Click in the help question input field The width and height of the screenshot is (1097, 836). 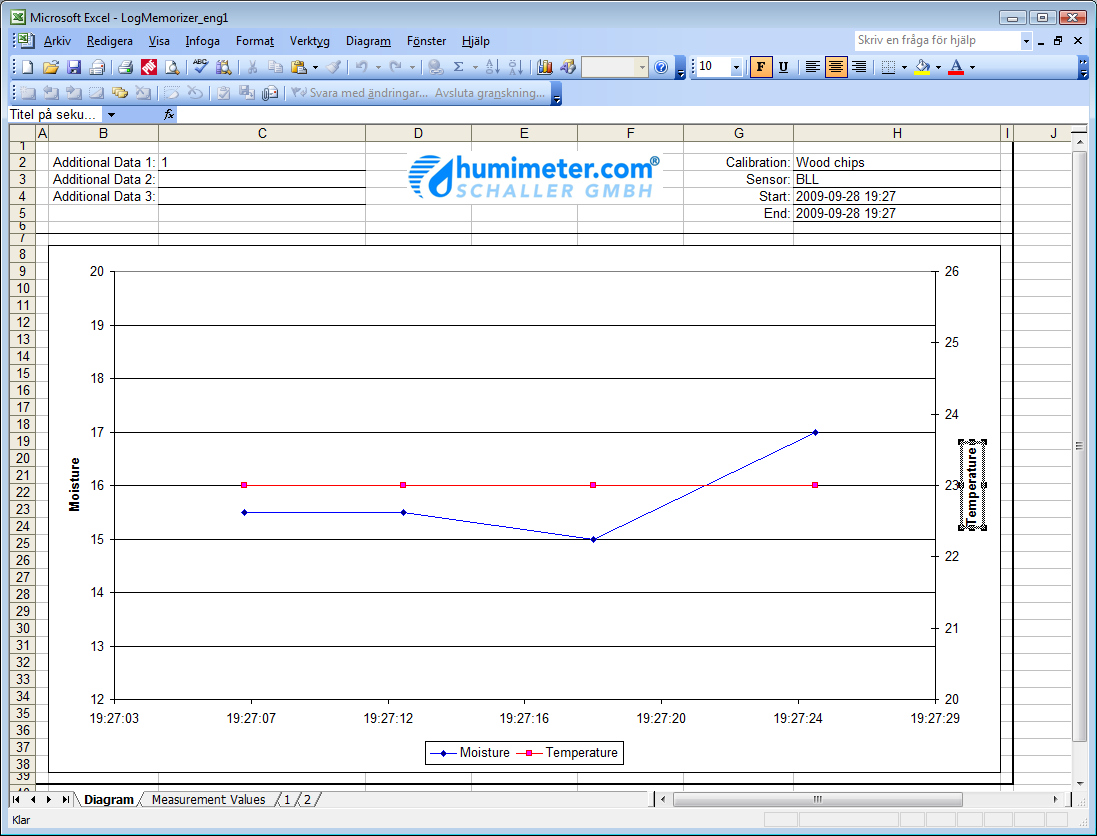[937, 41]
